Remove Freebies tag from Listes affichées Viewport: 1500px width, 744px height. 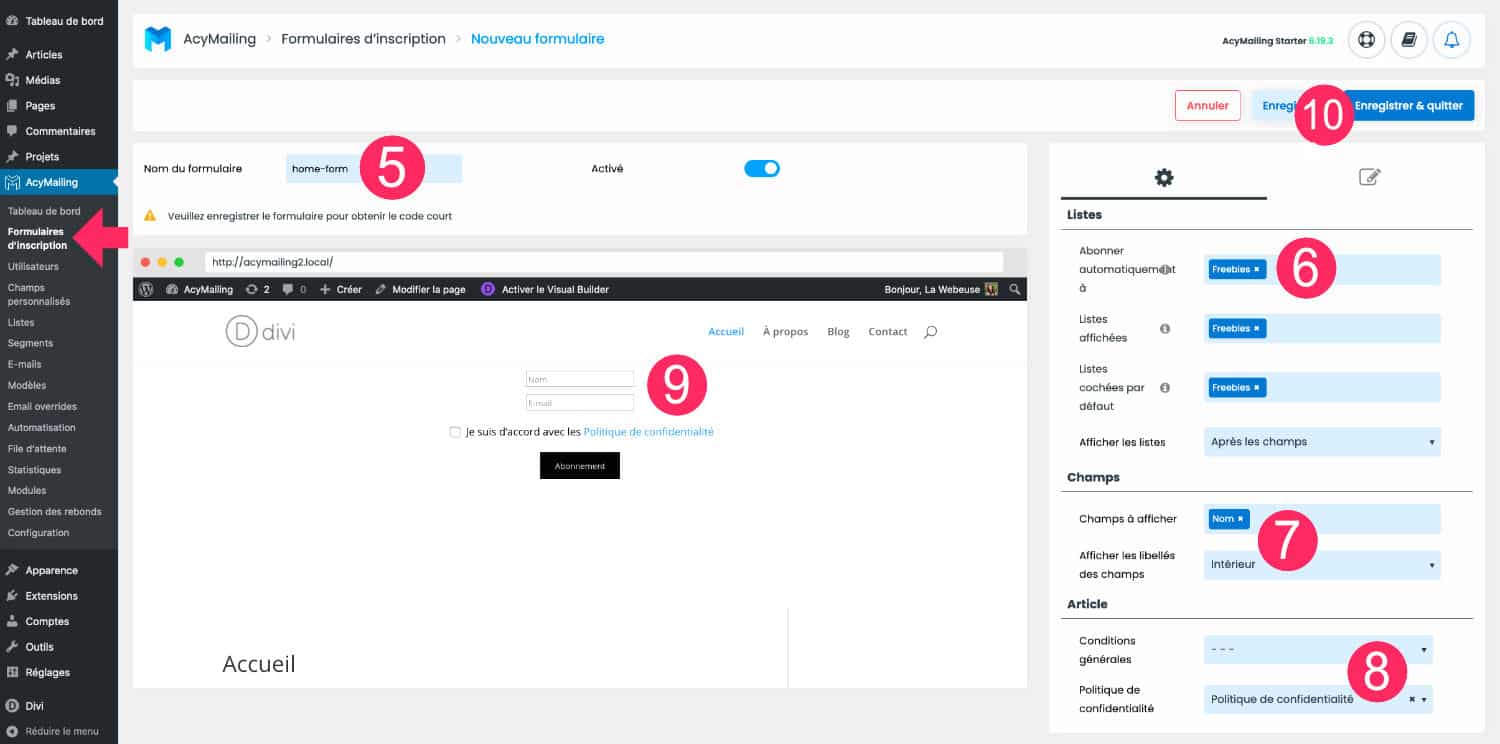(1257, 328)
